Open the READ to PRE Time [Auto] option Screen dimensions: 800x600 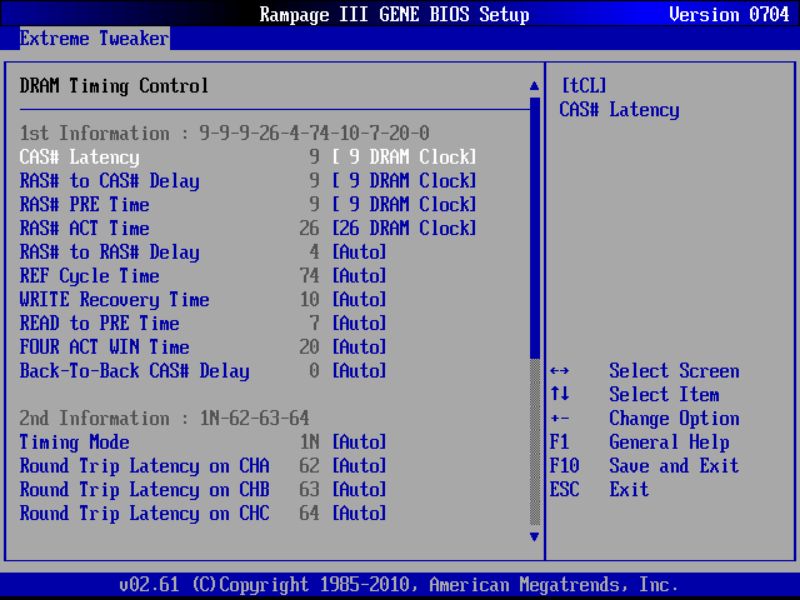(359, 323)
